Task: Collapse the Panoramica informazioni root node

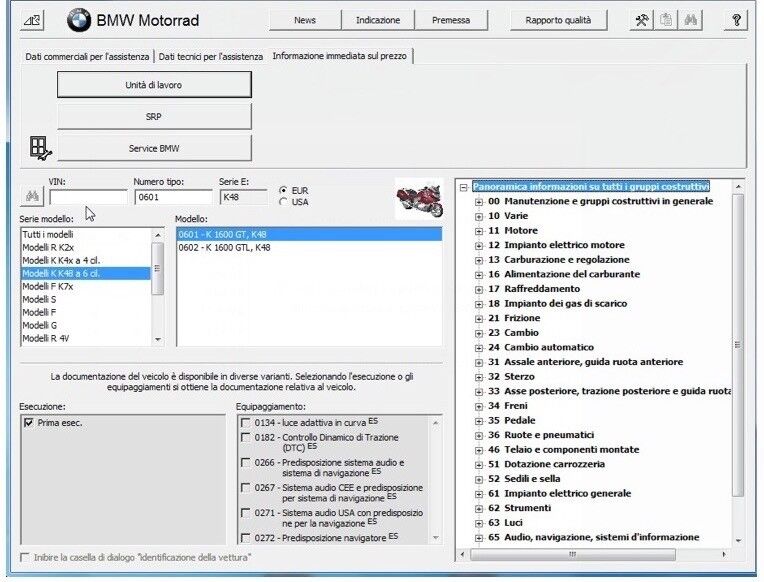Action: pyautogui.click(x=464, y=187)
